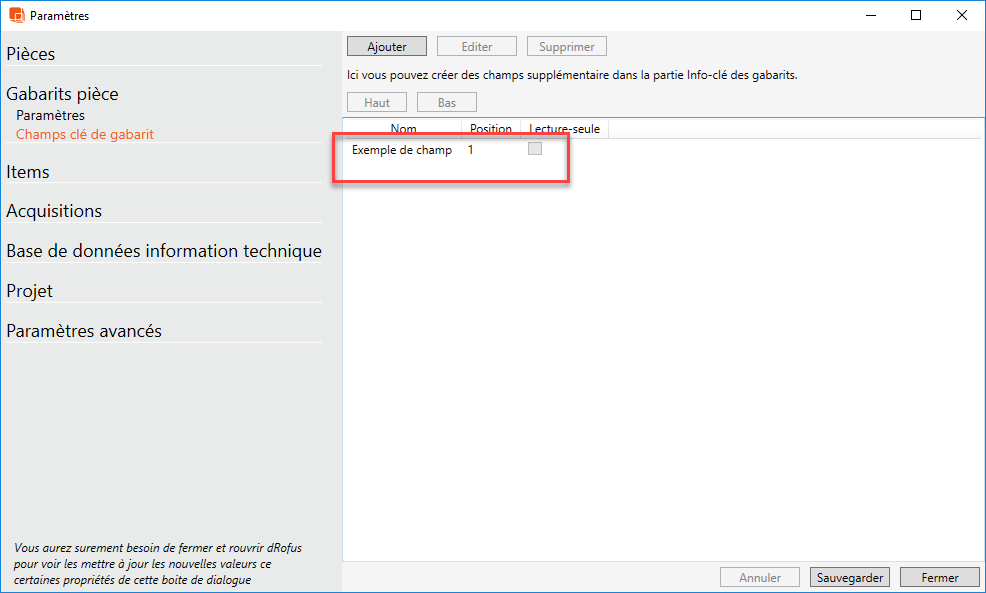Open Base de données information technique
986x593 pixels.
coord(164,251)
